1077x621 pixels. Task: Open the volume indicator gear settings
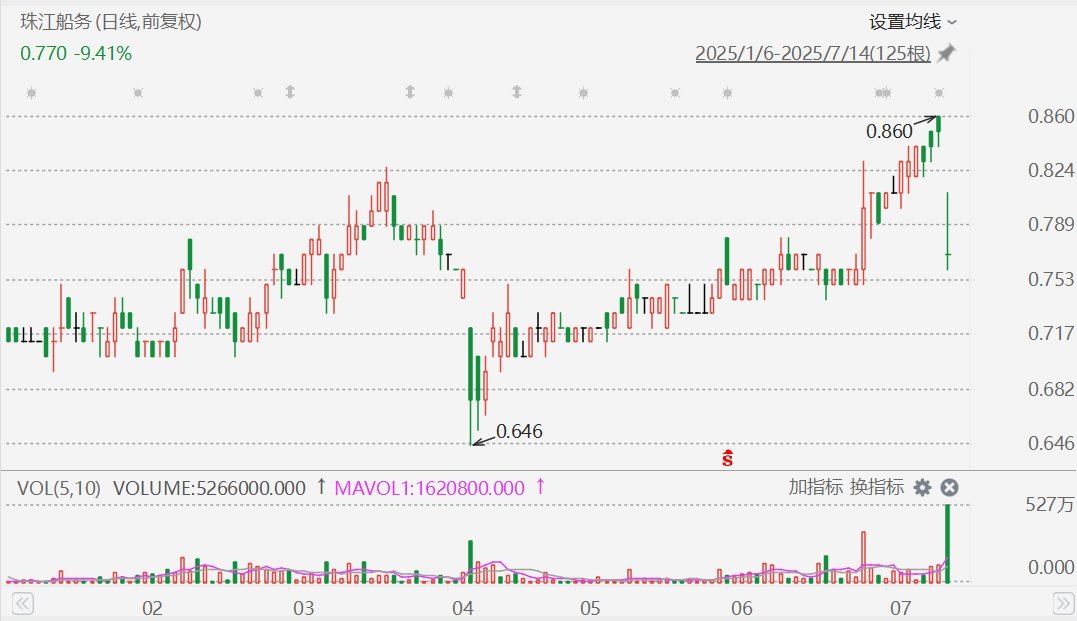coord(922,487)
